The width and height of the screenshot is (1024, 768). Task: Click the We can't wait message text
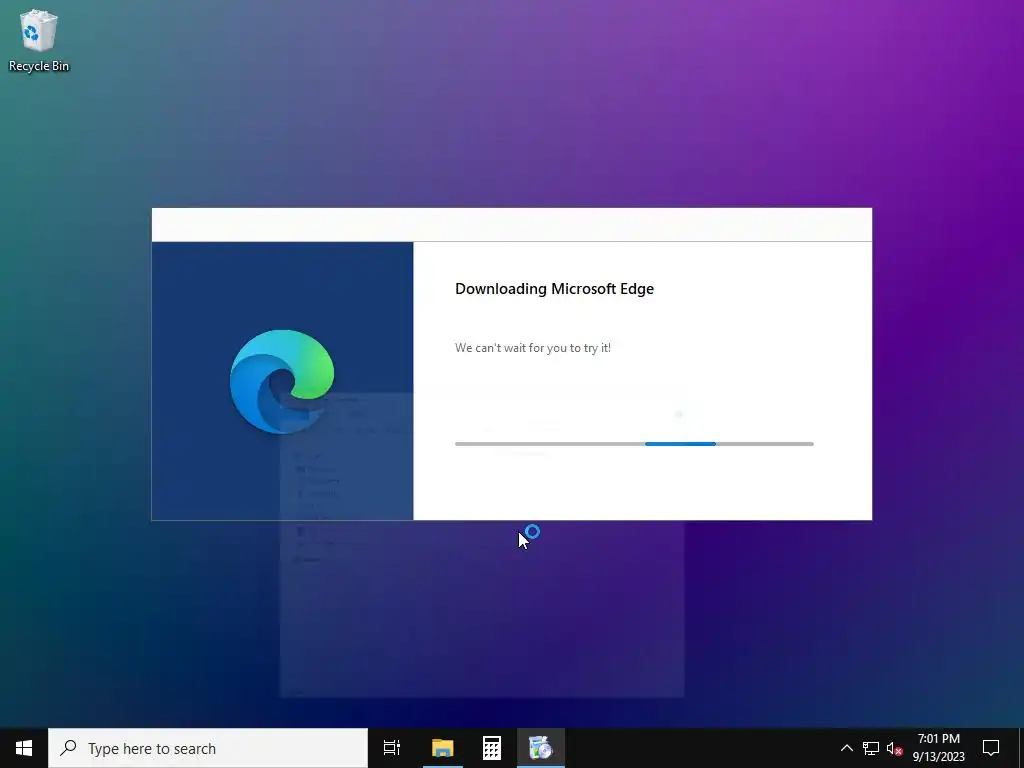533,348
